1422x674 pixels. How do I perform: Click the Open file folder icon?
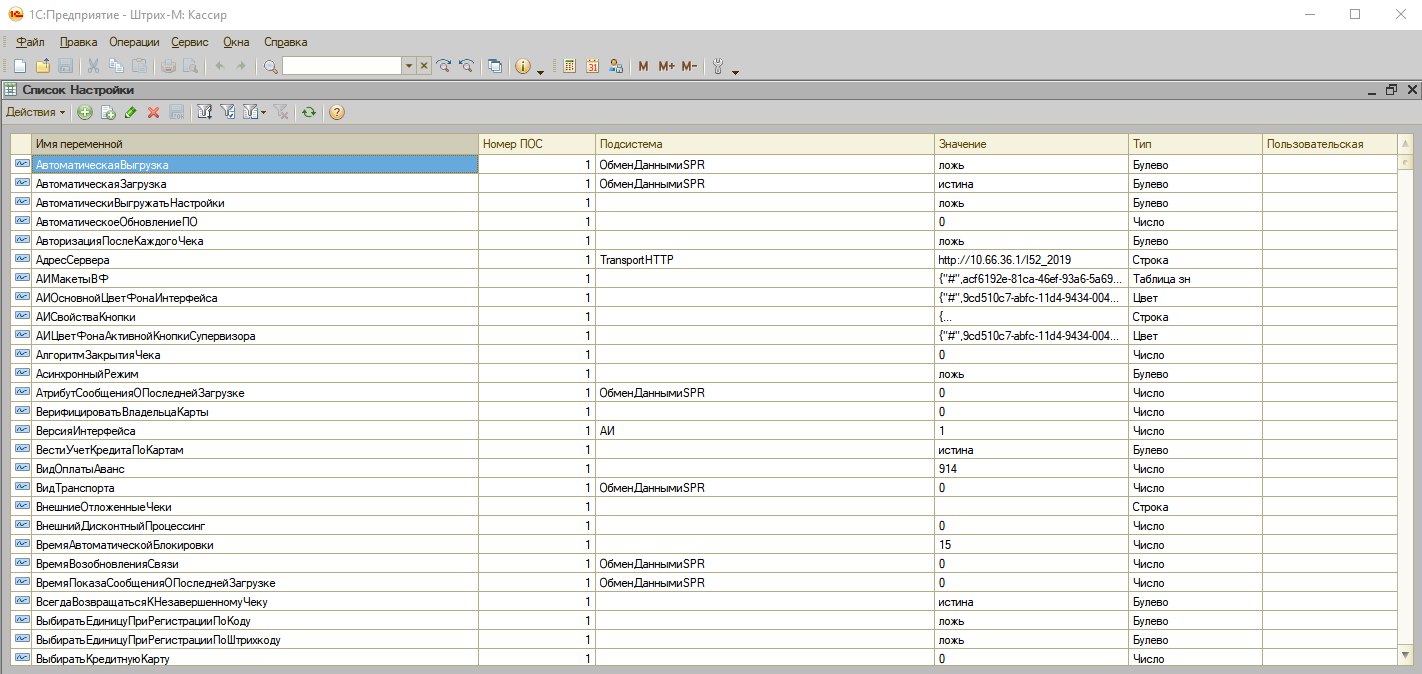43,66
